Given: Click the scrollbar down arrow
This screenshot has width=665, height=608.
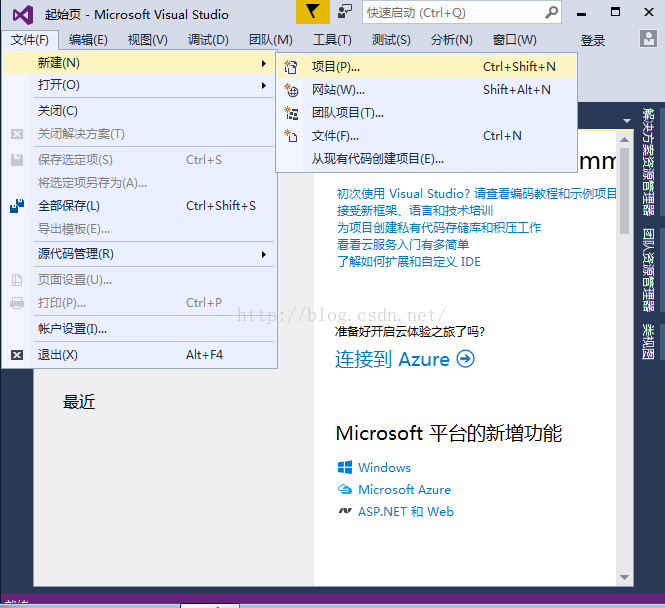Looking at the screenshot, I should click(624, 577).
